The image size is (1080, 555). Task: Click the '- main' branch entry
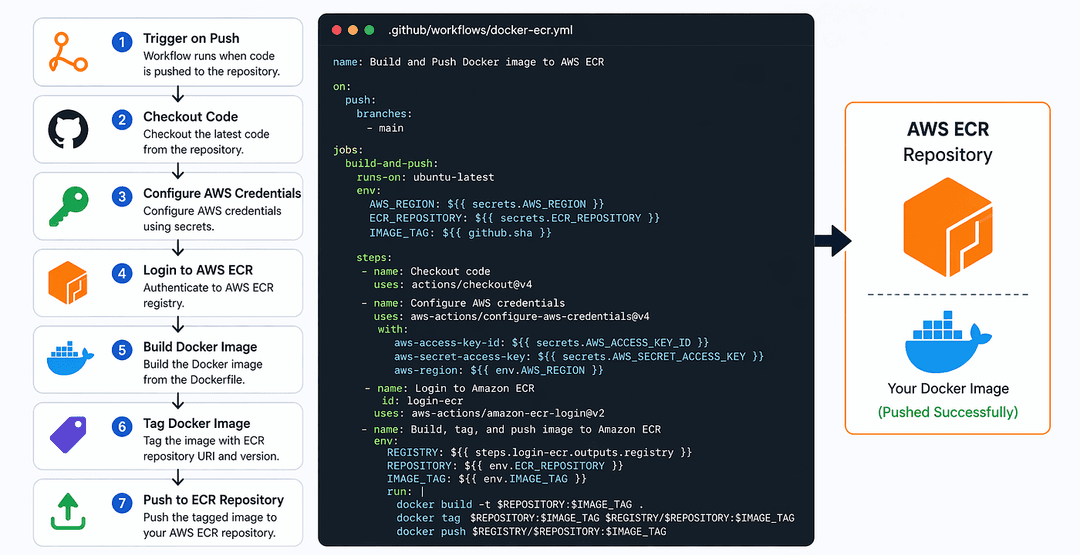point(385,128)
